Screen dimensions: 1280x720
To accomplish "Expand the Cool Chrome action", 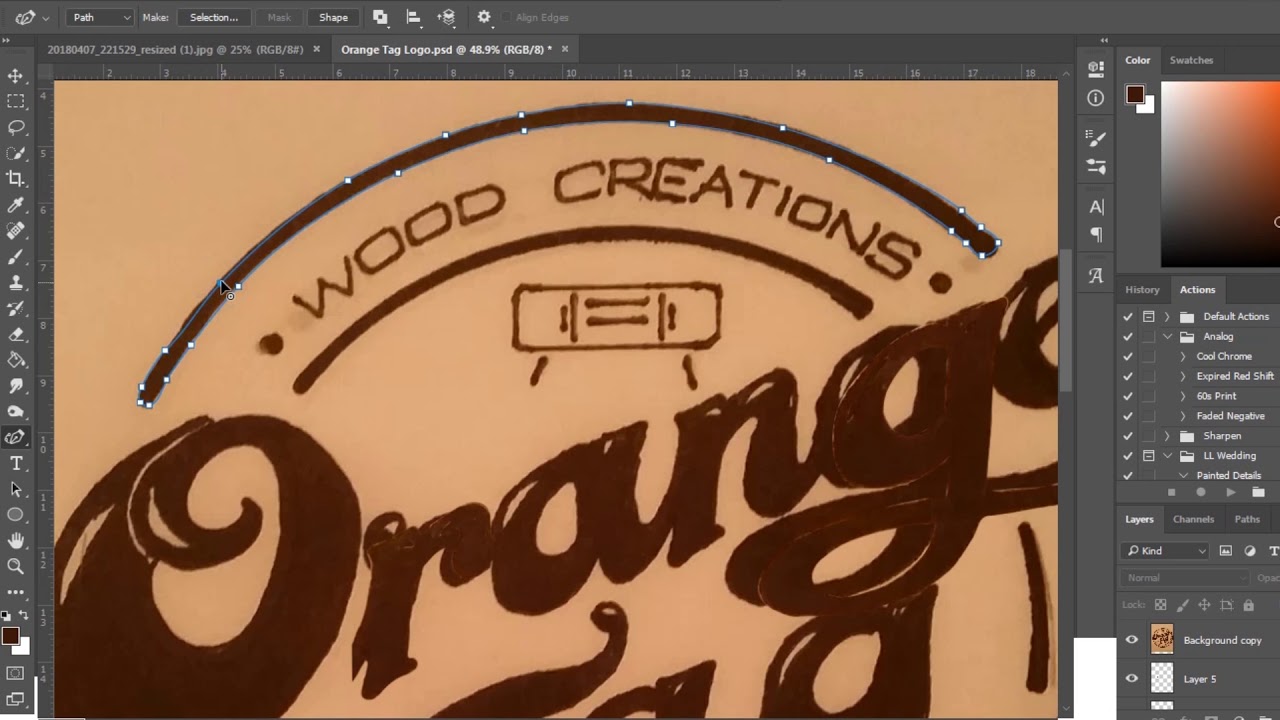I will [x=1183, y=356].
